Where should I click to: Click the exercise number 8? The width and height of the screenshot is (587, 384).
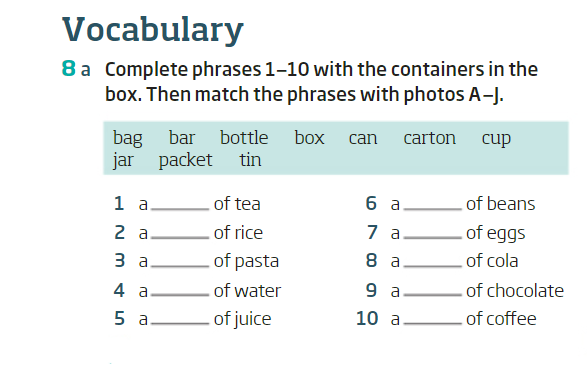[69, 68]
